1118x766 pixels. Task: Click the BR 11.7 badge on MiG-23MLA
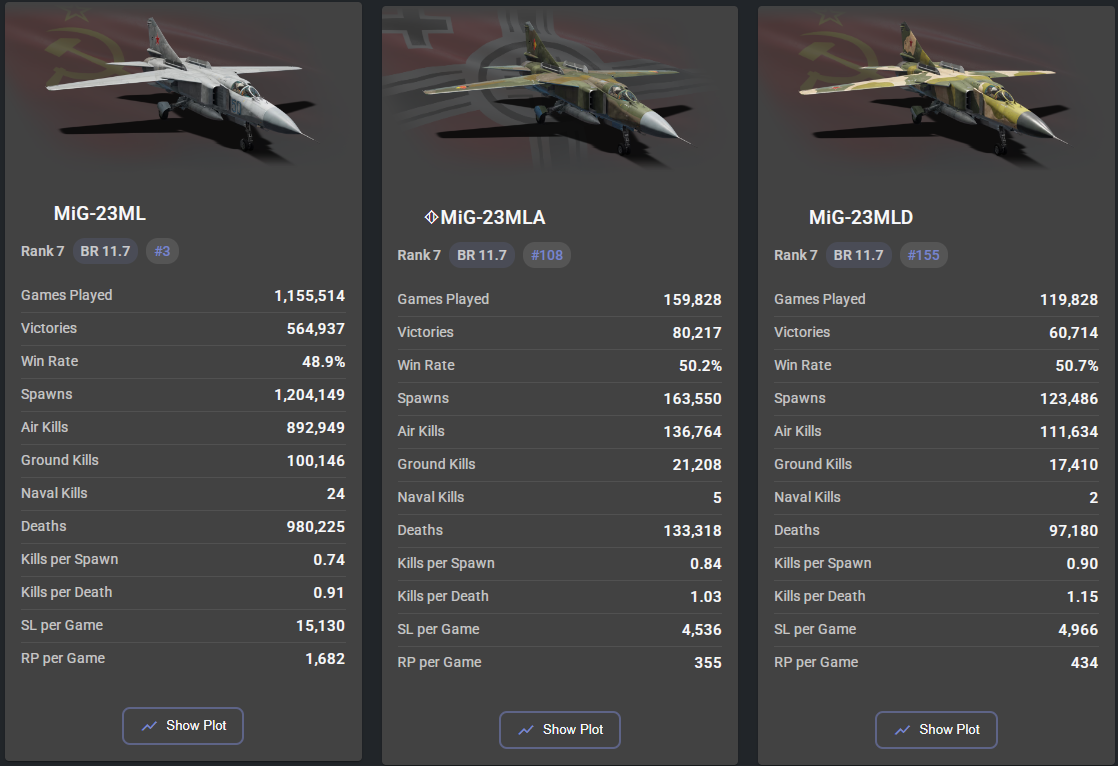tap(482, 255)
